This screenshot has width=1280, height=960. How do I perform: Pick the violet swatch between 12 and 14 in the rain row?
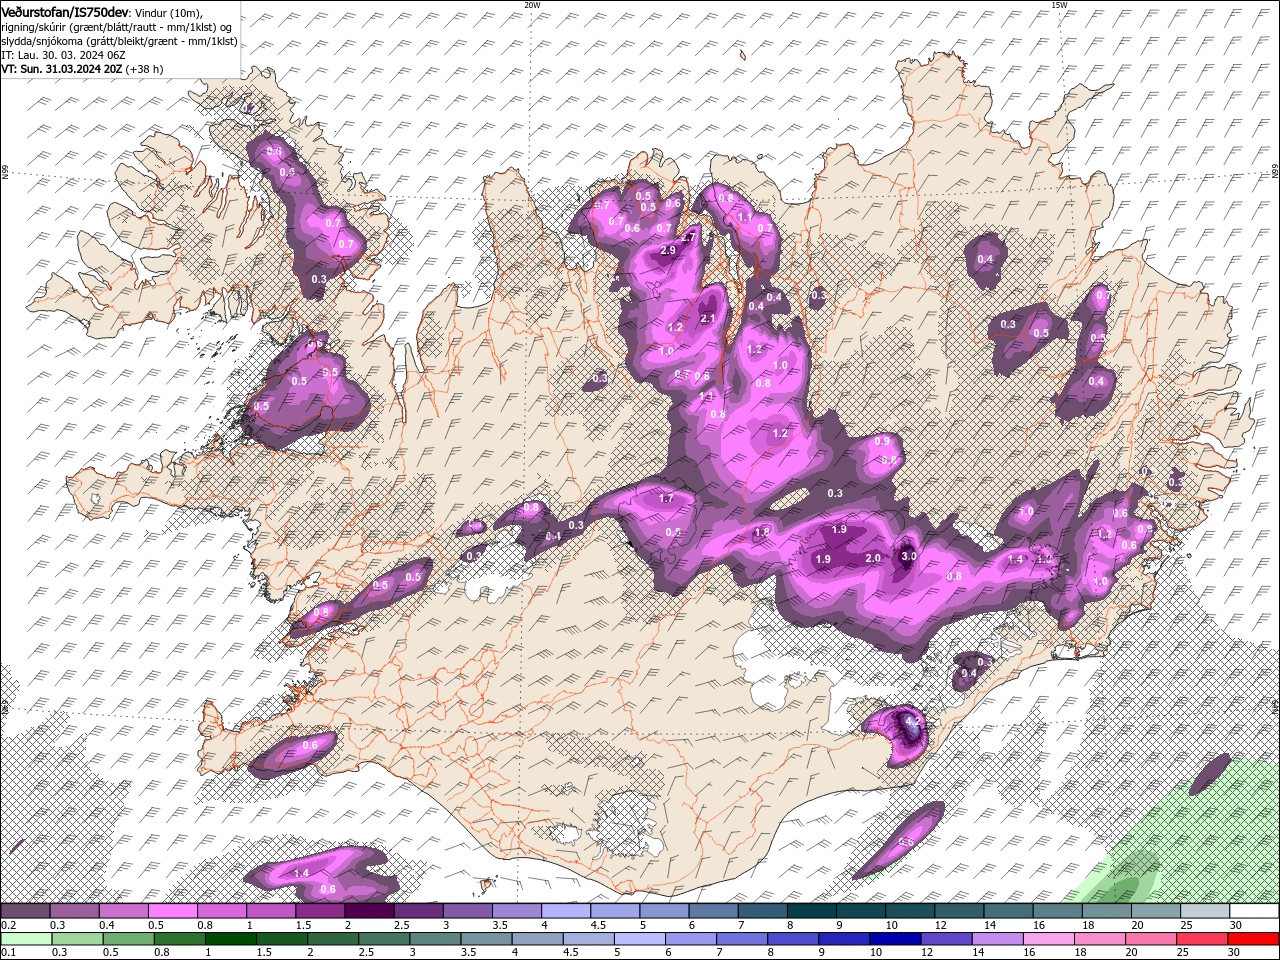pyautogui.click(x=946, y=939)
